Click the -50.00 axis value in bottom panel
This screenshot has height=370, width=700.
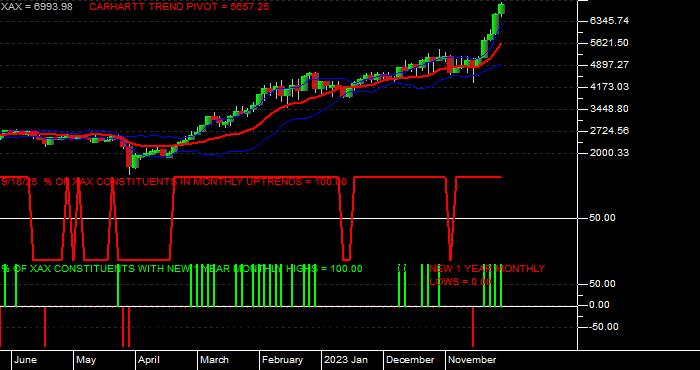(x=604, y=327)
